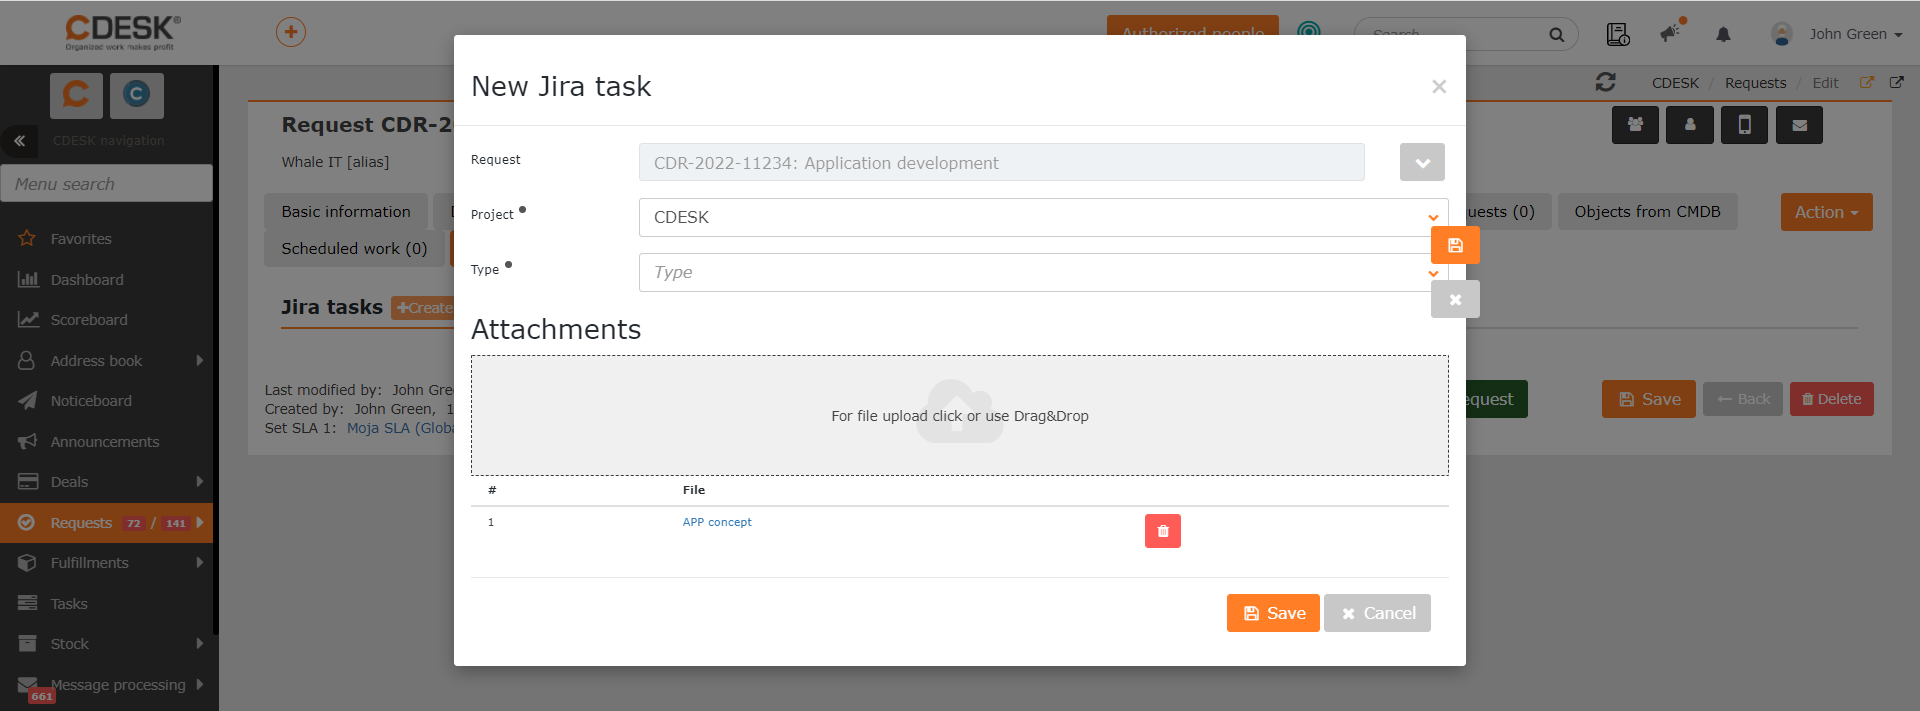The width and height of the screenshot is (1920, 711).
Task: Switch to the Objects from CMDB tab
Action: [x=1647, y=212]
